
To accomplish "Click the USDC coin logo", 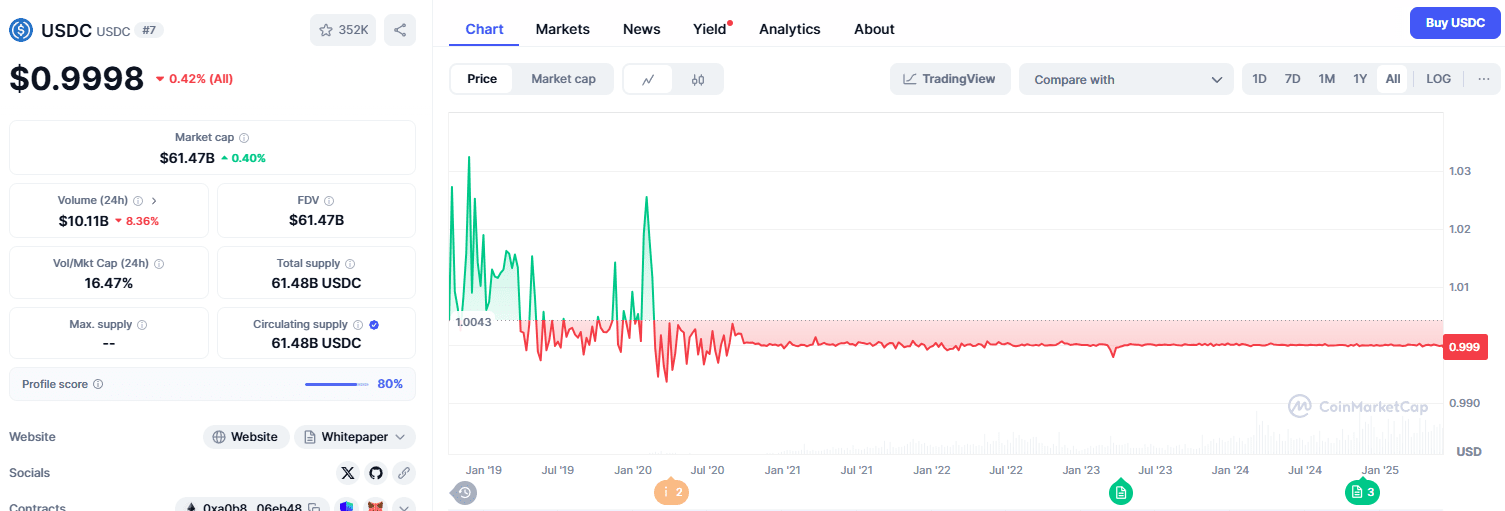I will point(21,30).
